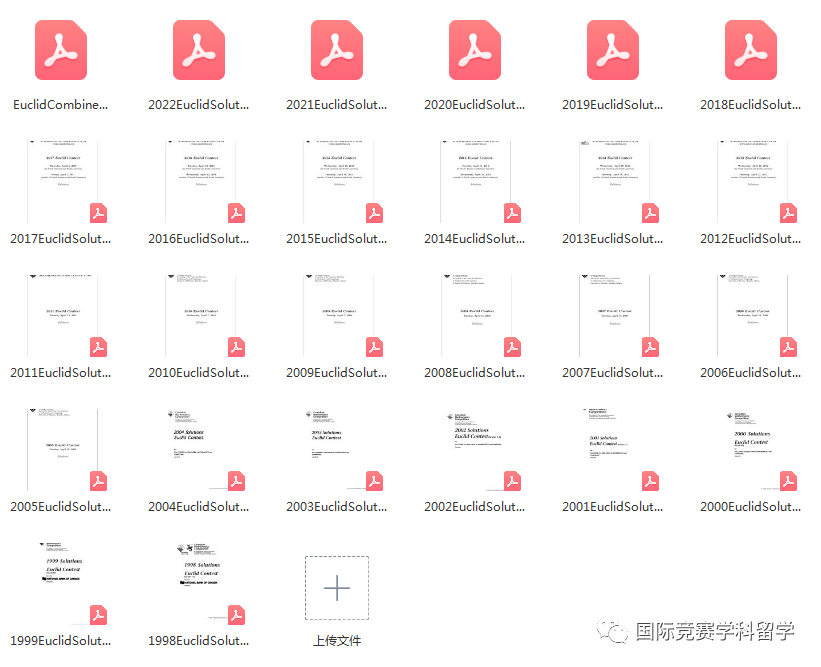
Task: Select the 2017EuclidSolut file thumbnail
Action: pyautogui.click(x=62, y=182)
